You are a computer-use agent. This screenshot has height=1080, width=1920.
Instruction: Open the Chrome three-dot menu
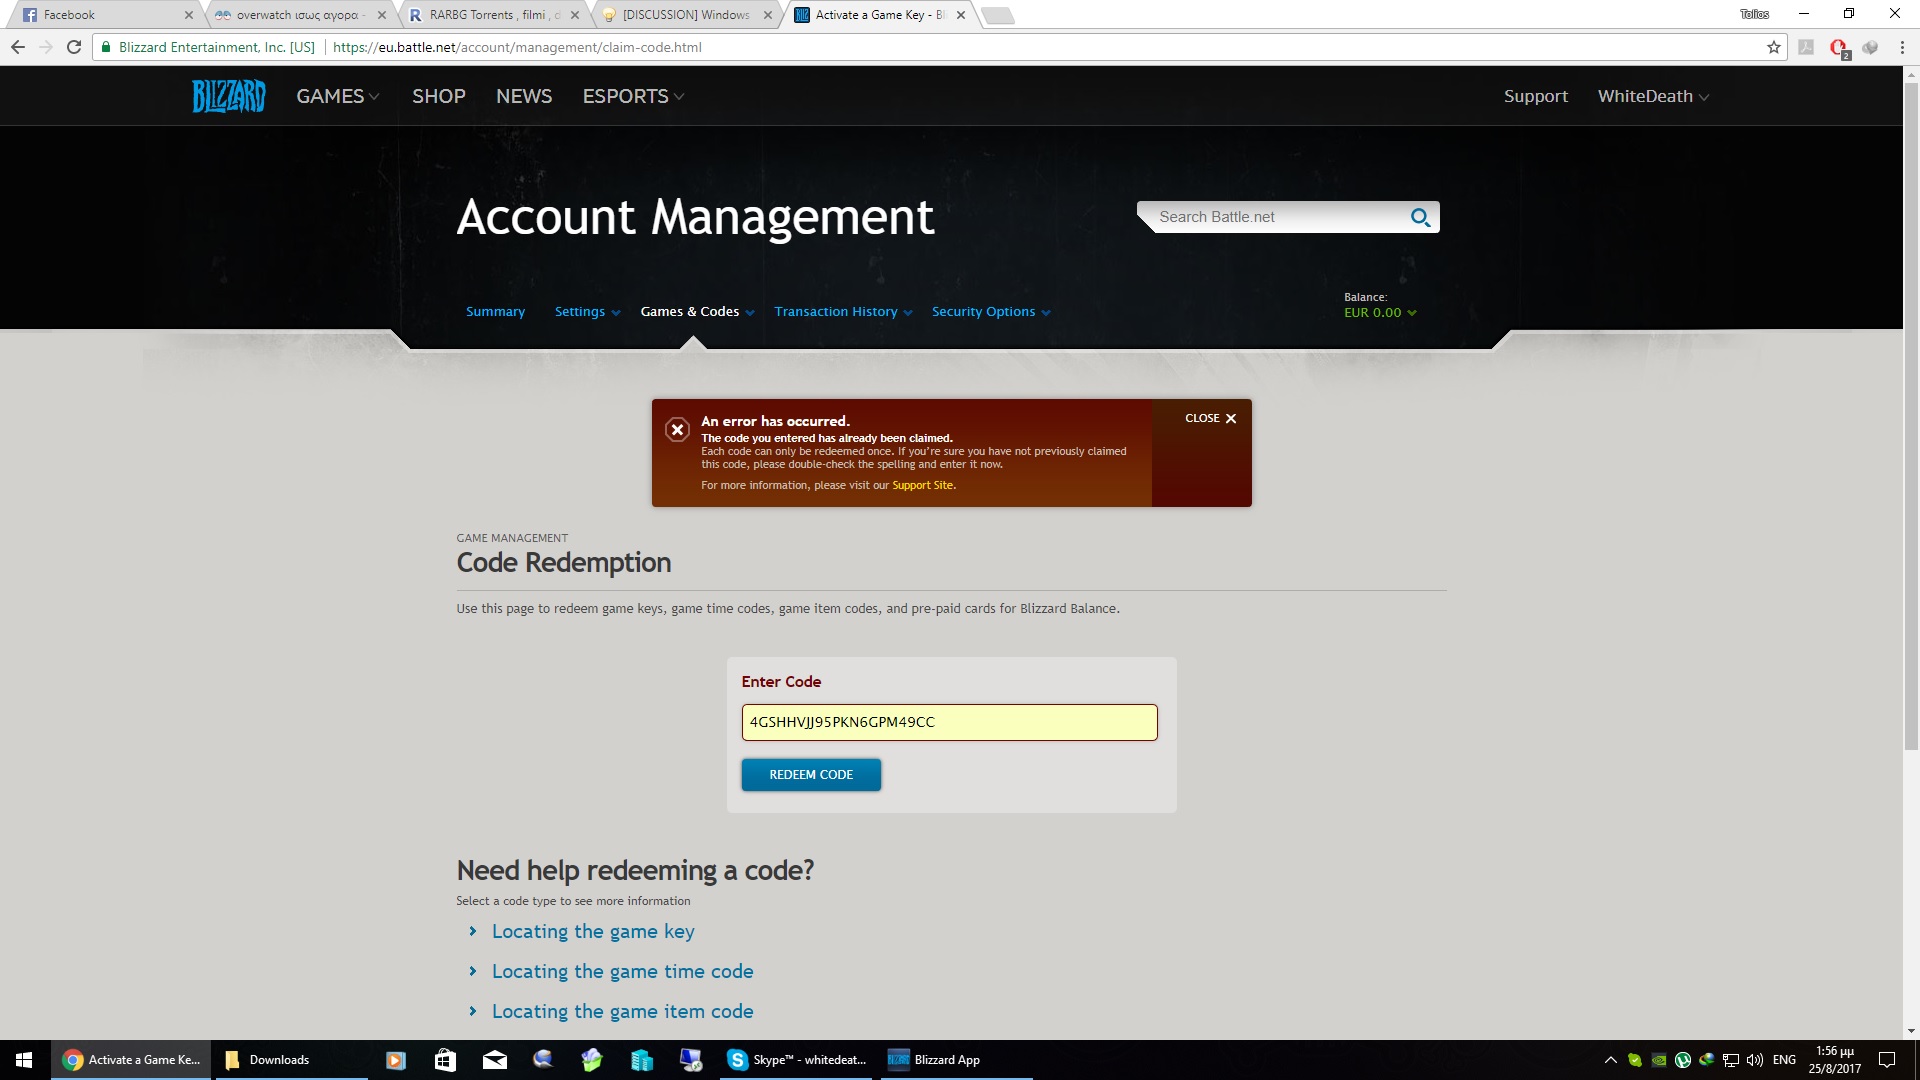pyautogui.click(x=1902, y=47)
